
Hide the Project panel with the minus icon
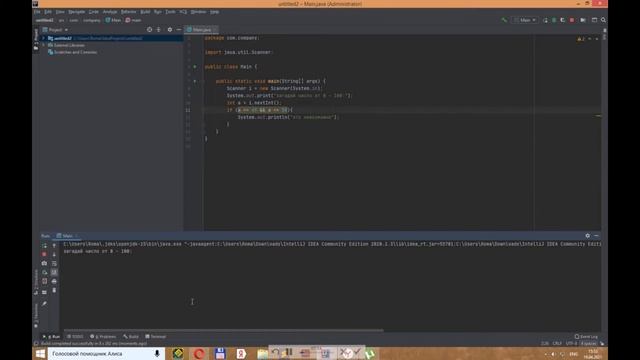point(179,30)
